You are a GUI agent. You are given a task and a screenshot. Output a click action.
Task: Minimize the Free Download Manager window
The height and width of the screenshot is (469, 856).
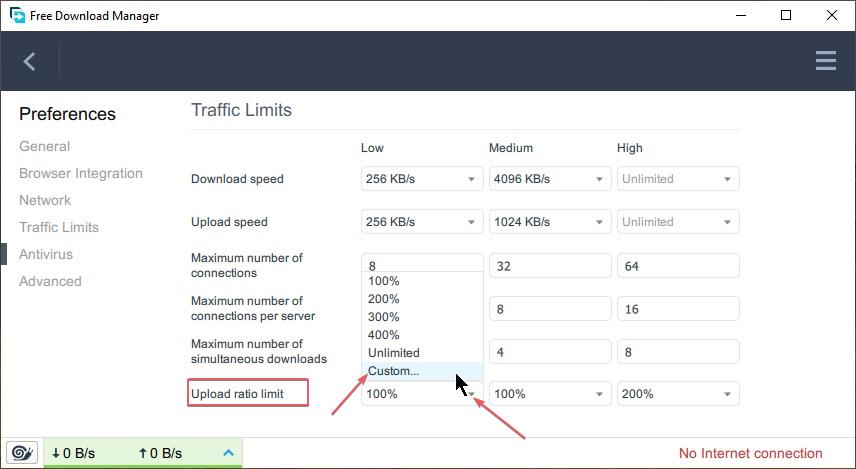pos(741,15)
